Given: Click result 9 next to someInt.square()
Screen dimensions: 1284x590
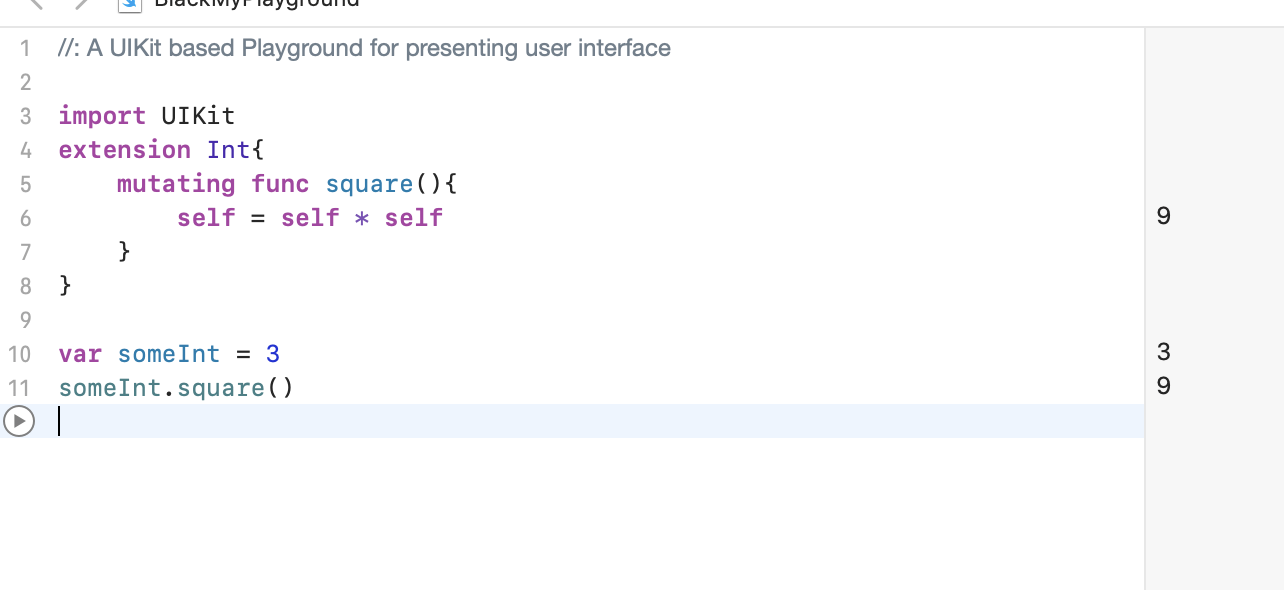Looking at the screenshot, I should [1163, 386].
